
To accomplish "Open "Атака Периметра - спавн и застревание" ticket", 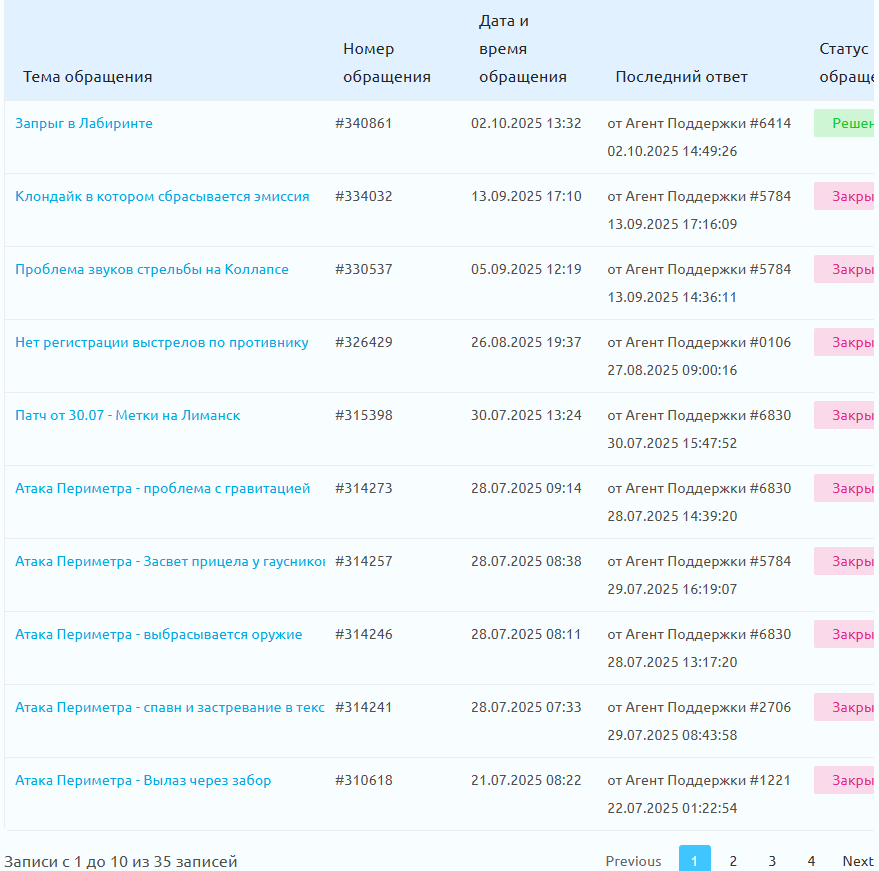I will tap(170, 707).
